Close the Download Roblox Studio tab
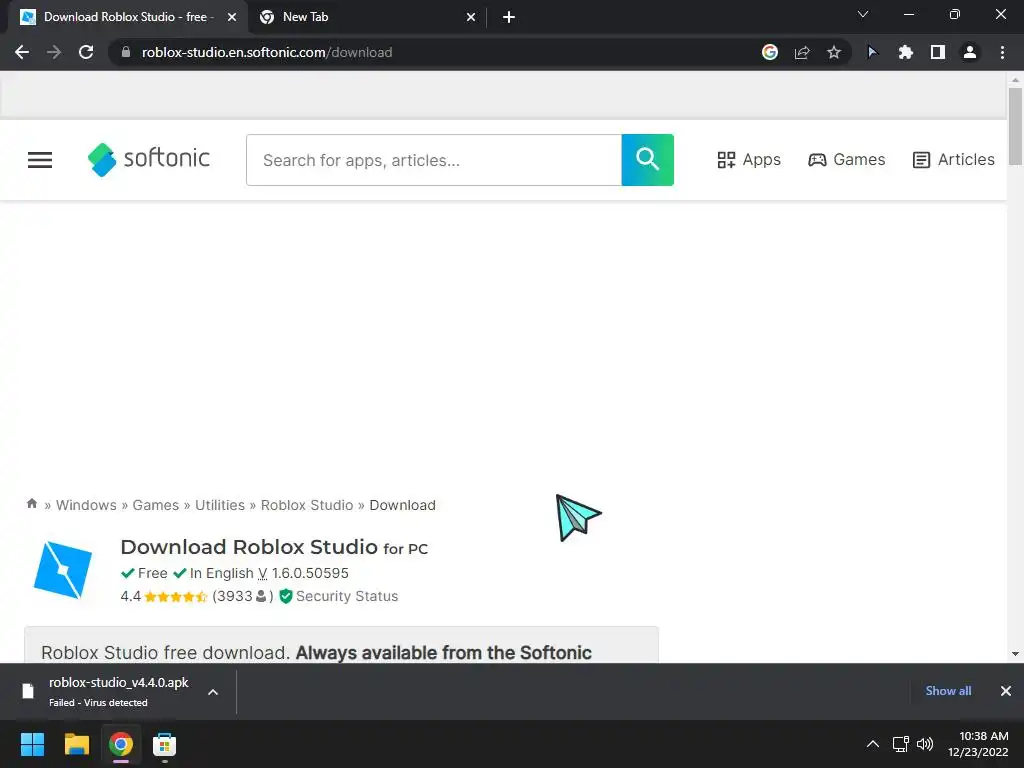The height and width of the screenshot is (768, 1024). pos(232,17)
